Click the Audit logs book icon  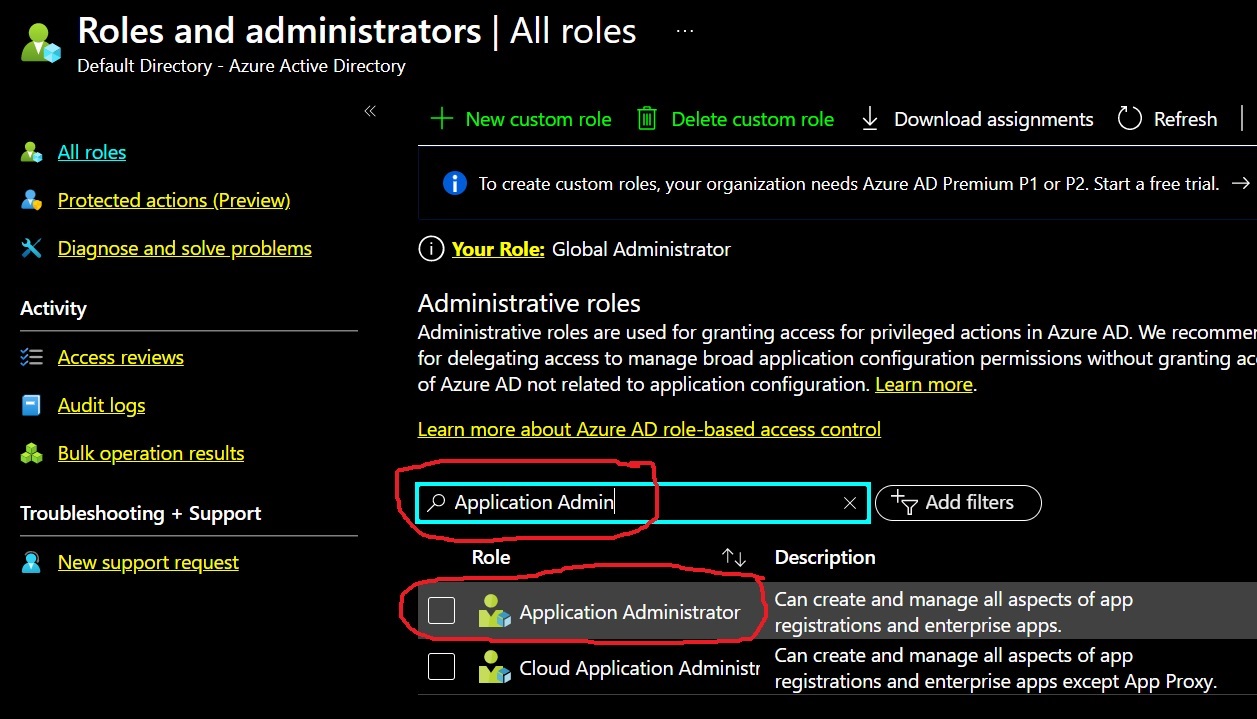(x=32, y=405)
